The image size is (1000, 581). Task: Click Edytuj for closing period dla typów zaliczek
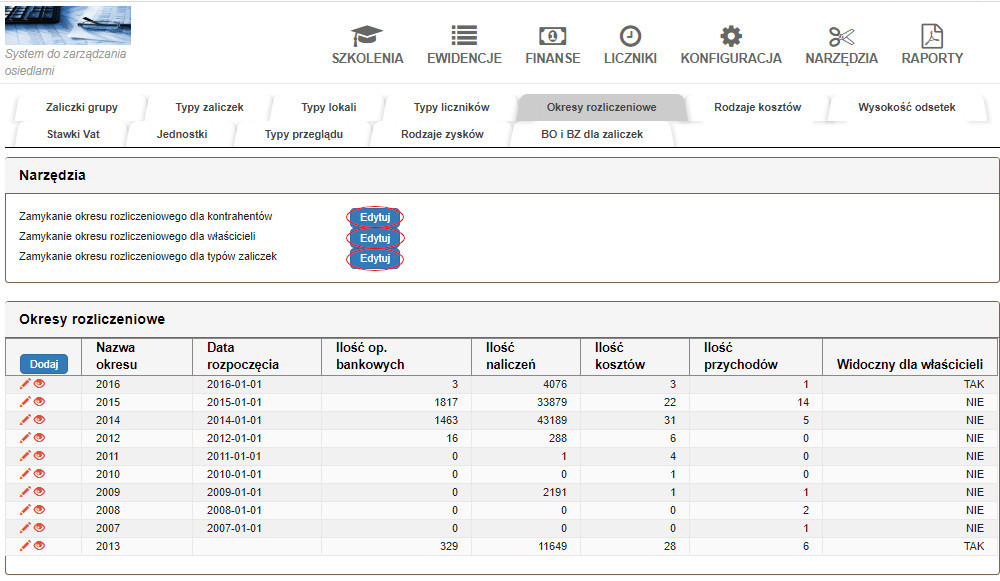pos(375,258)
